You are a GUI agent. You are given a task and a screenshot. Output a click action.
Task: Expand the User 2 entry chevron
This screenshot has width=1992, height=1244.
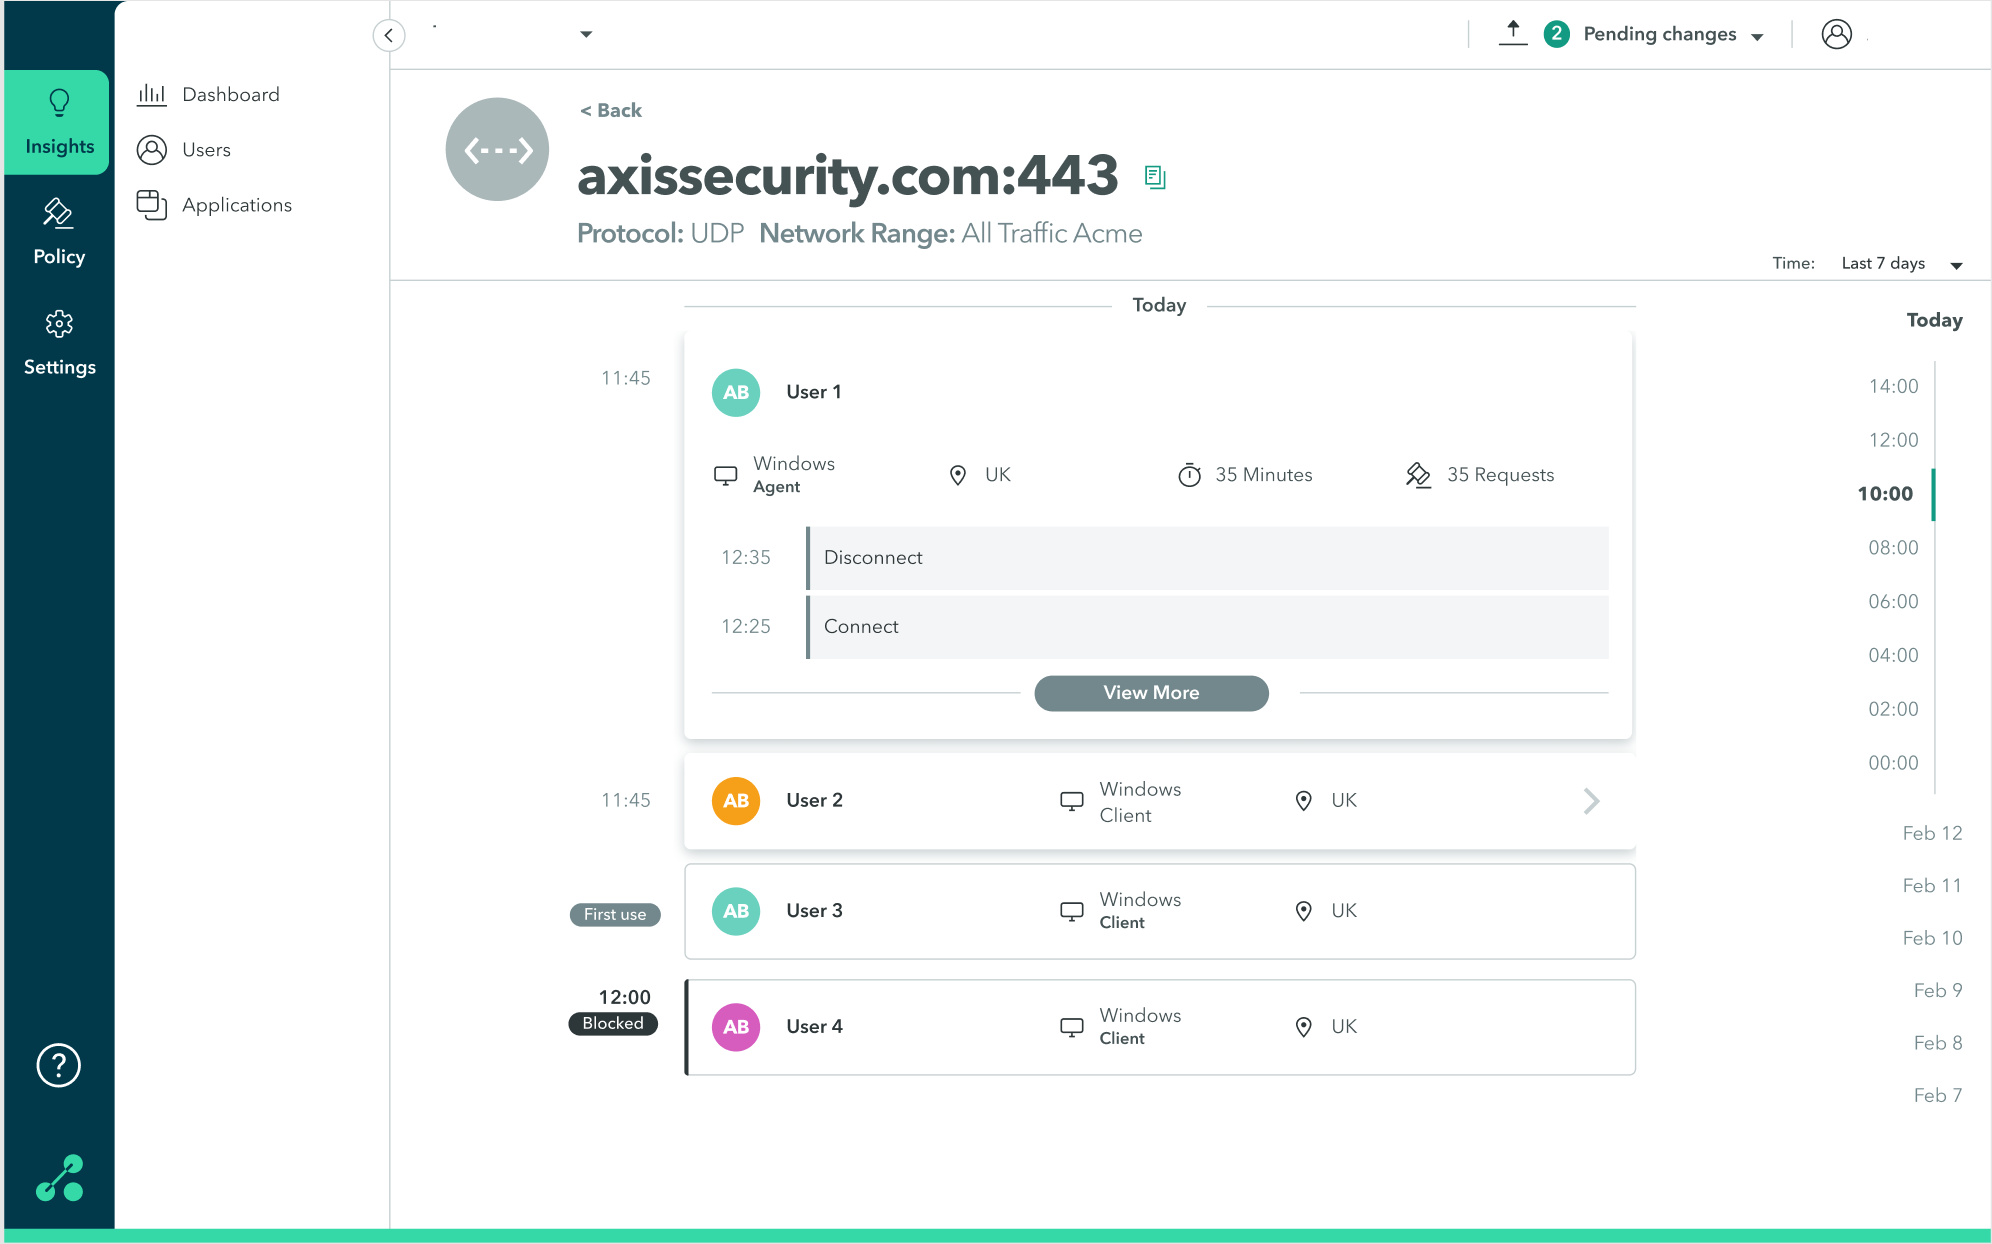pyautogui.click(x=1591, y=801)
